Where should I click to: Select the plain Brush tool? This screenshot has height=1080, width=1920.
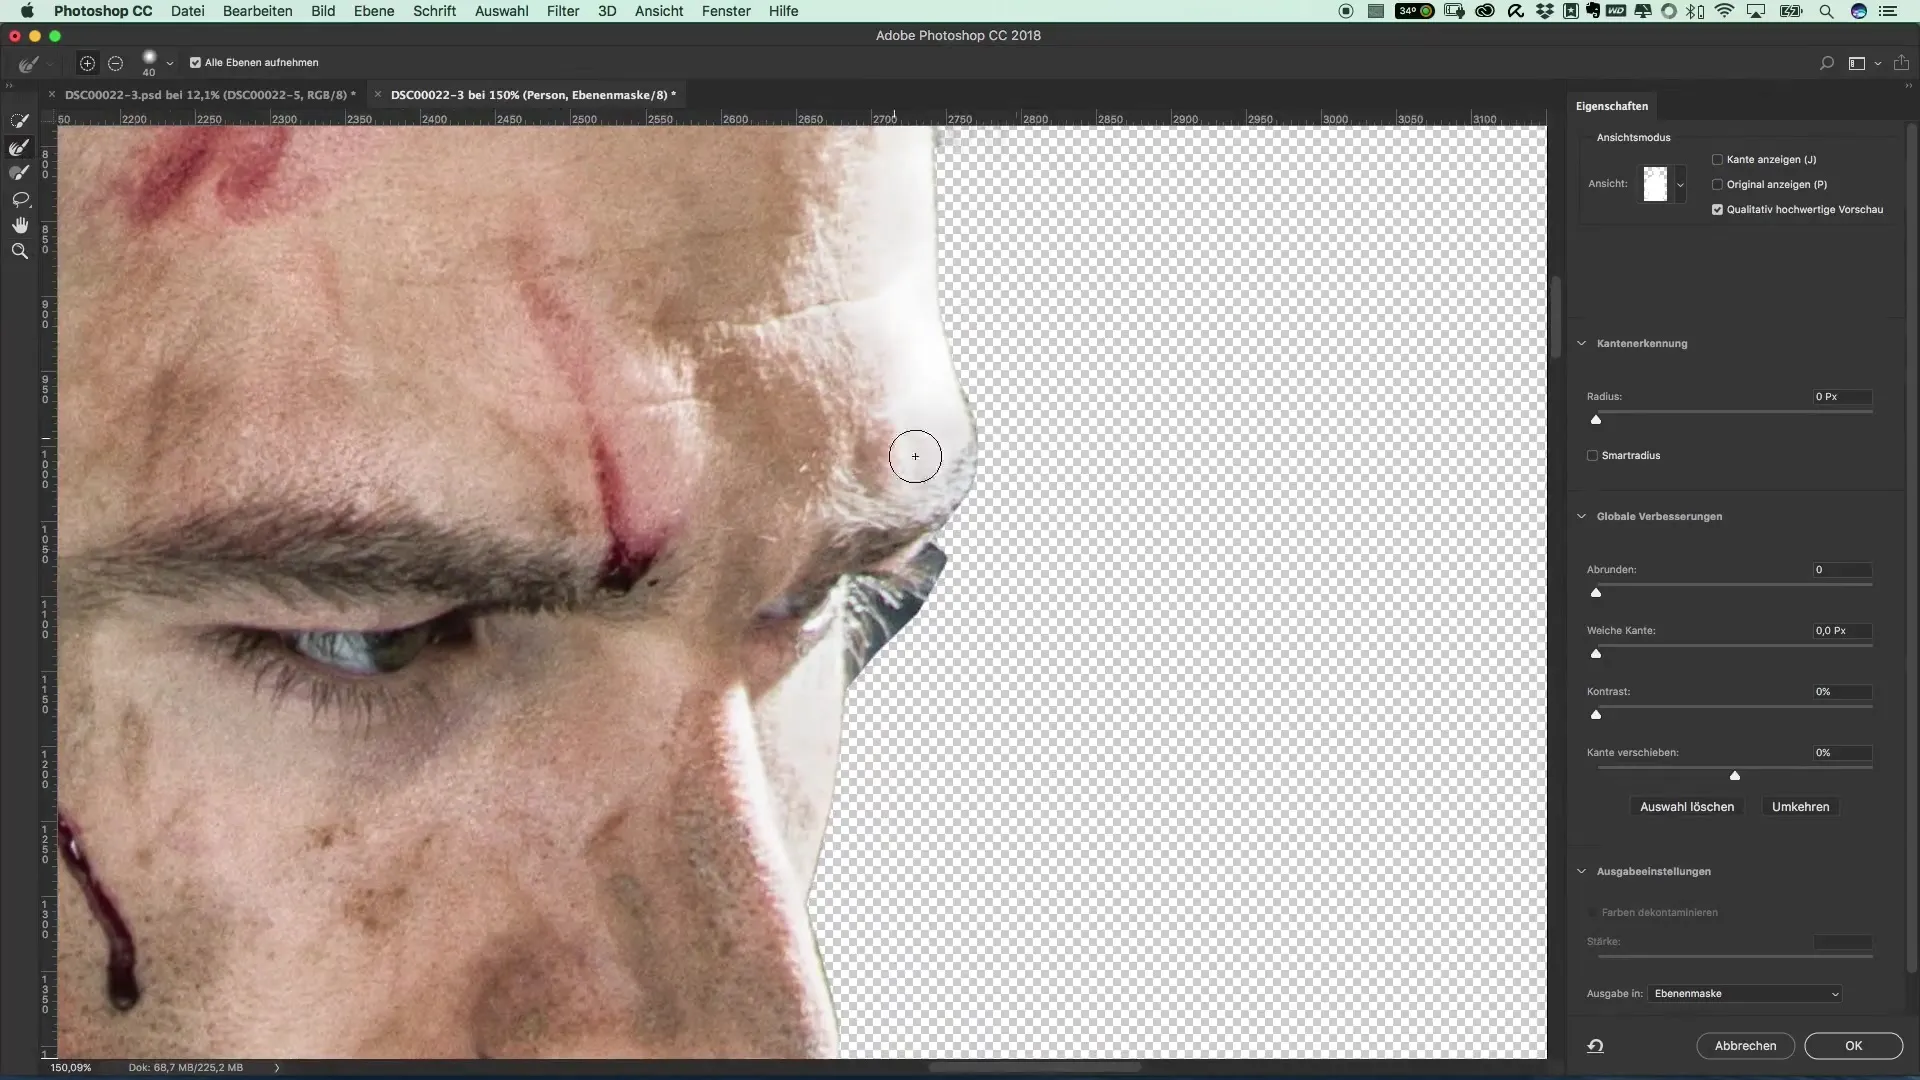coord(19,173)
